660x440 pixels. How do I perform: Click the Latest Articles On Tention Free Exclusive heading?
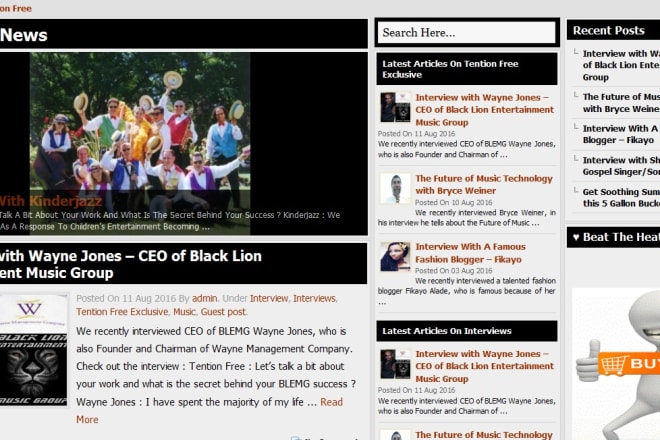click(450, 69)
